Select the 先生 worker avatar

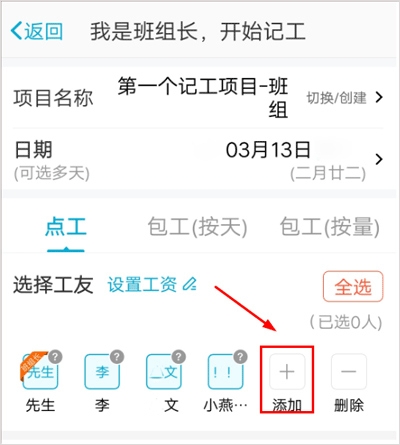point(40,371)
